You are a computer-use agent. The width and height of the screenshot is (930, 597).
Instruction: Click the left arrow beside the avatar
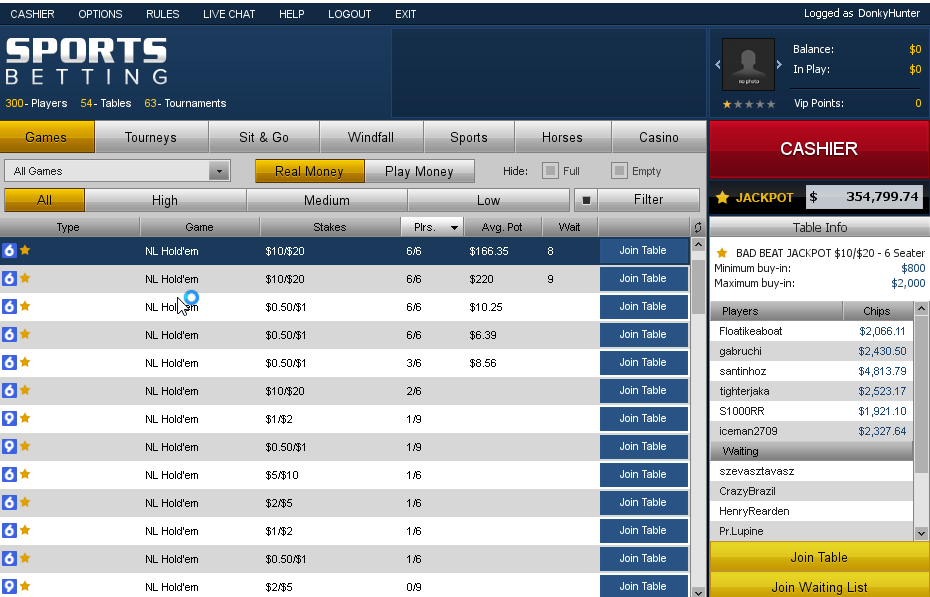coord(717,65)
